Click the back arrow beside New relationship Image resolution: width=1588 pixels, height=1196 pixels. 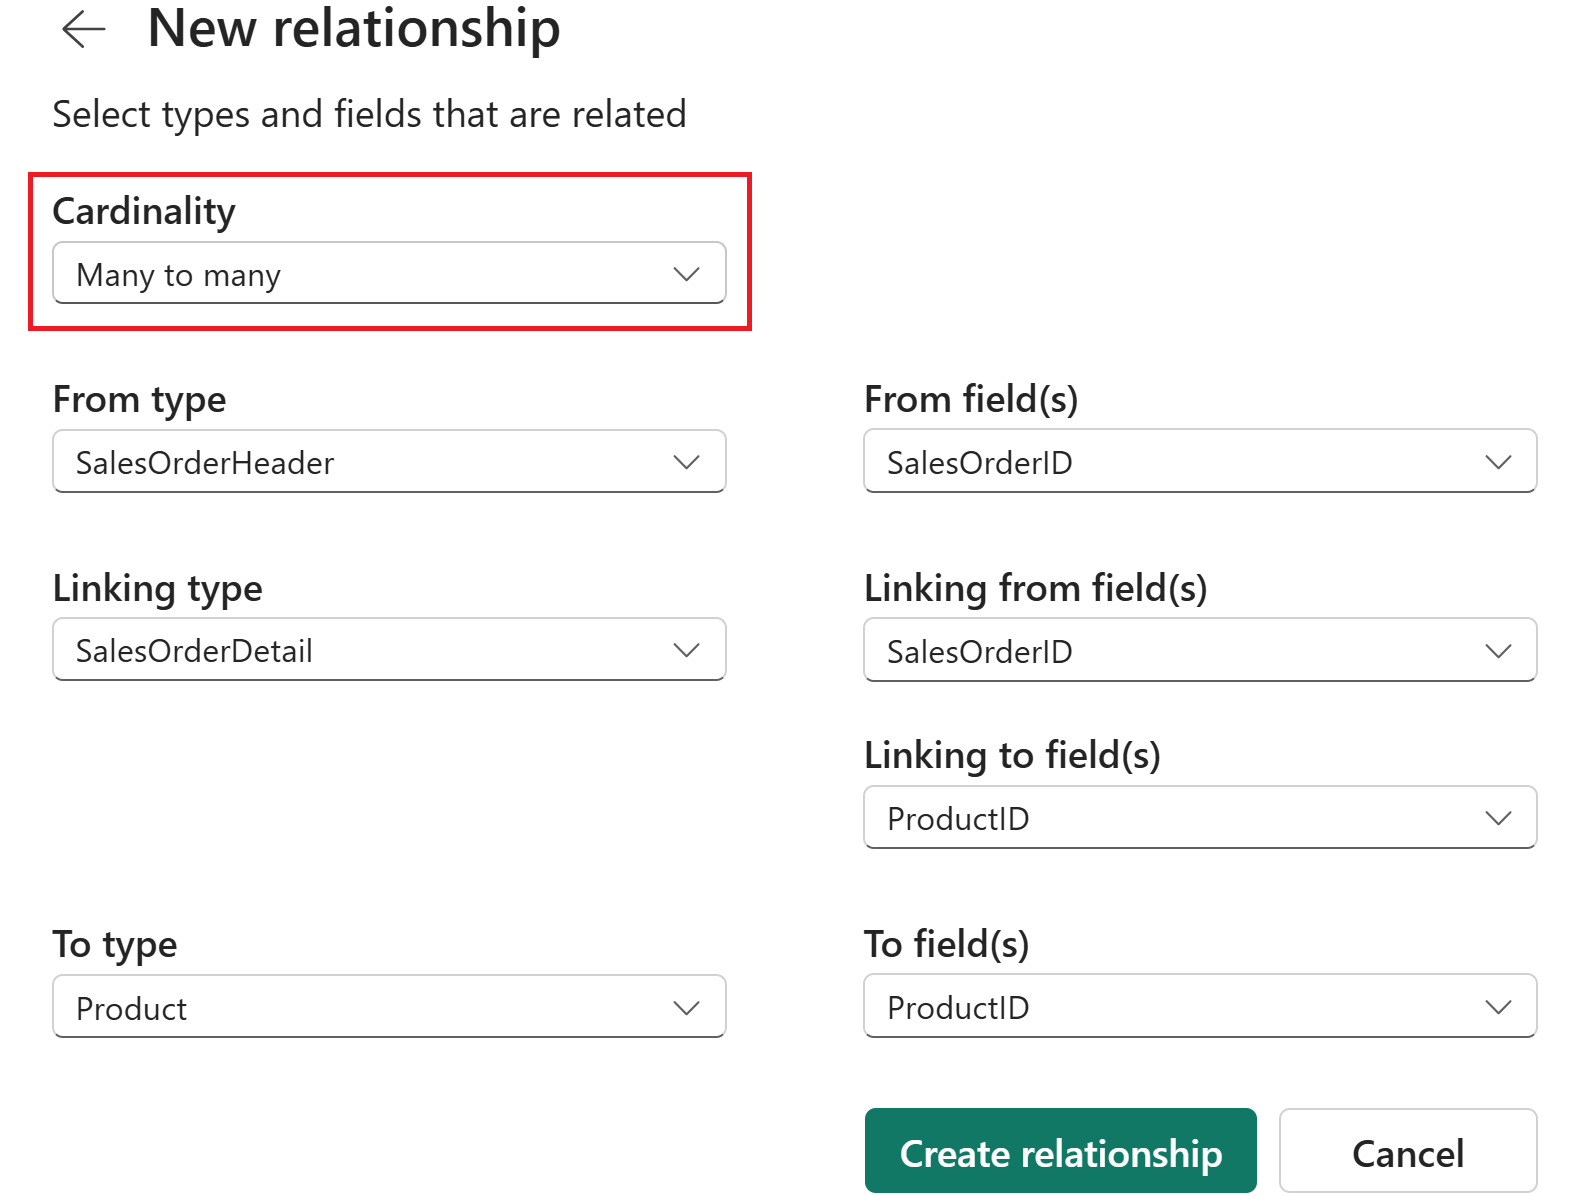(83, 29)
